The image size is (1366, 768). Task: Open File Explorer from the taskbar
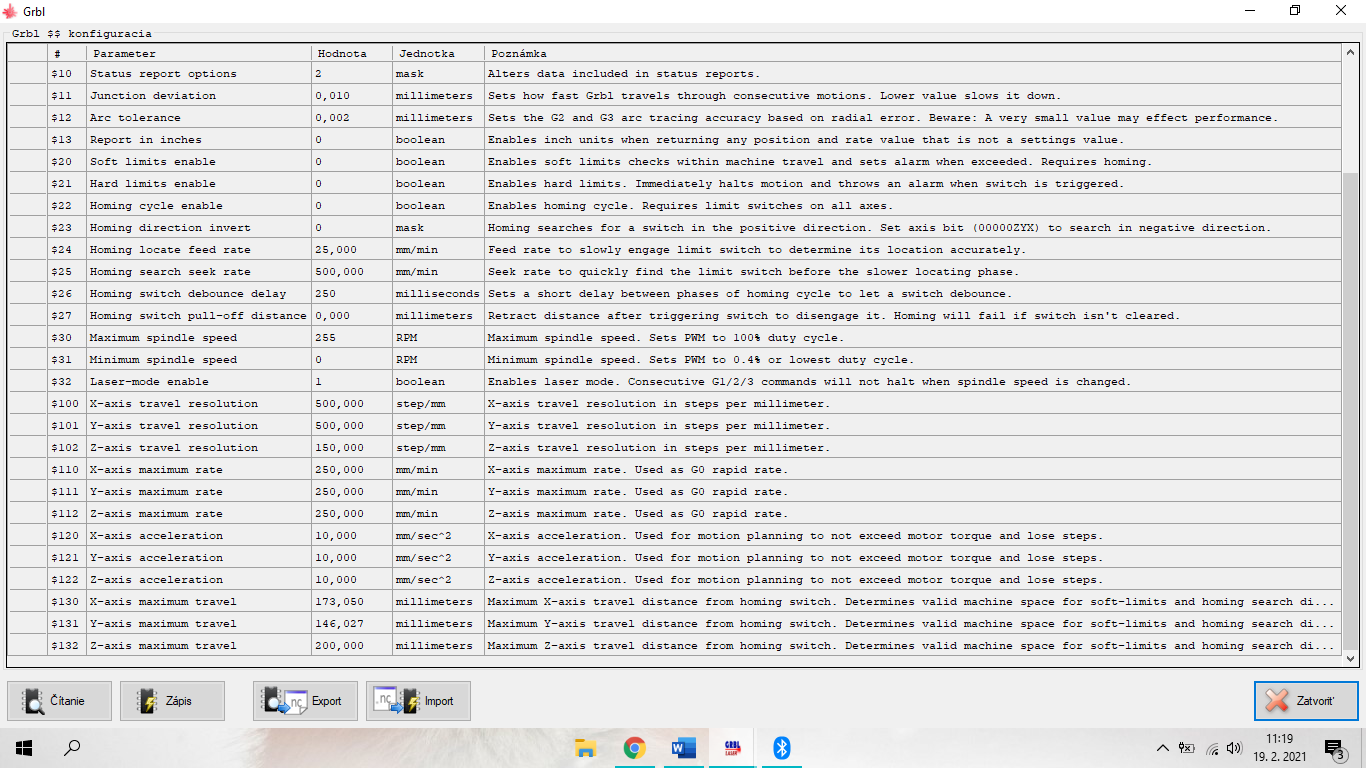click(x=585, y=747)
